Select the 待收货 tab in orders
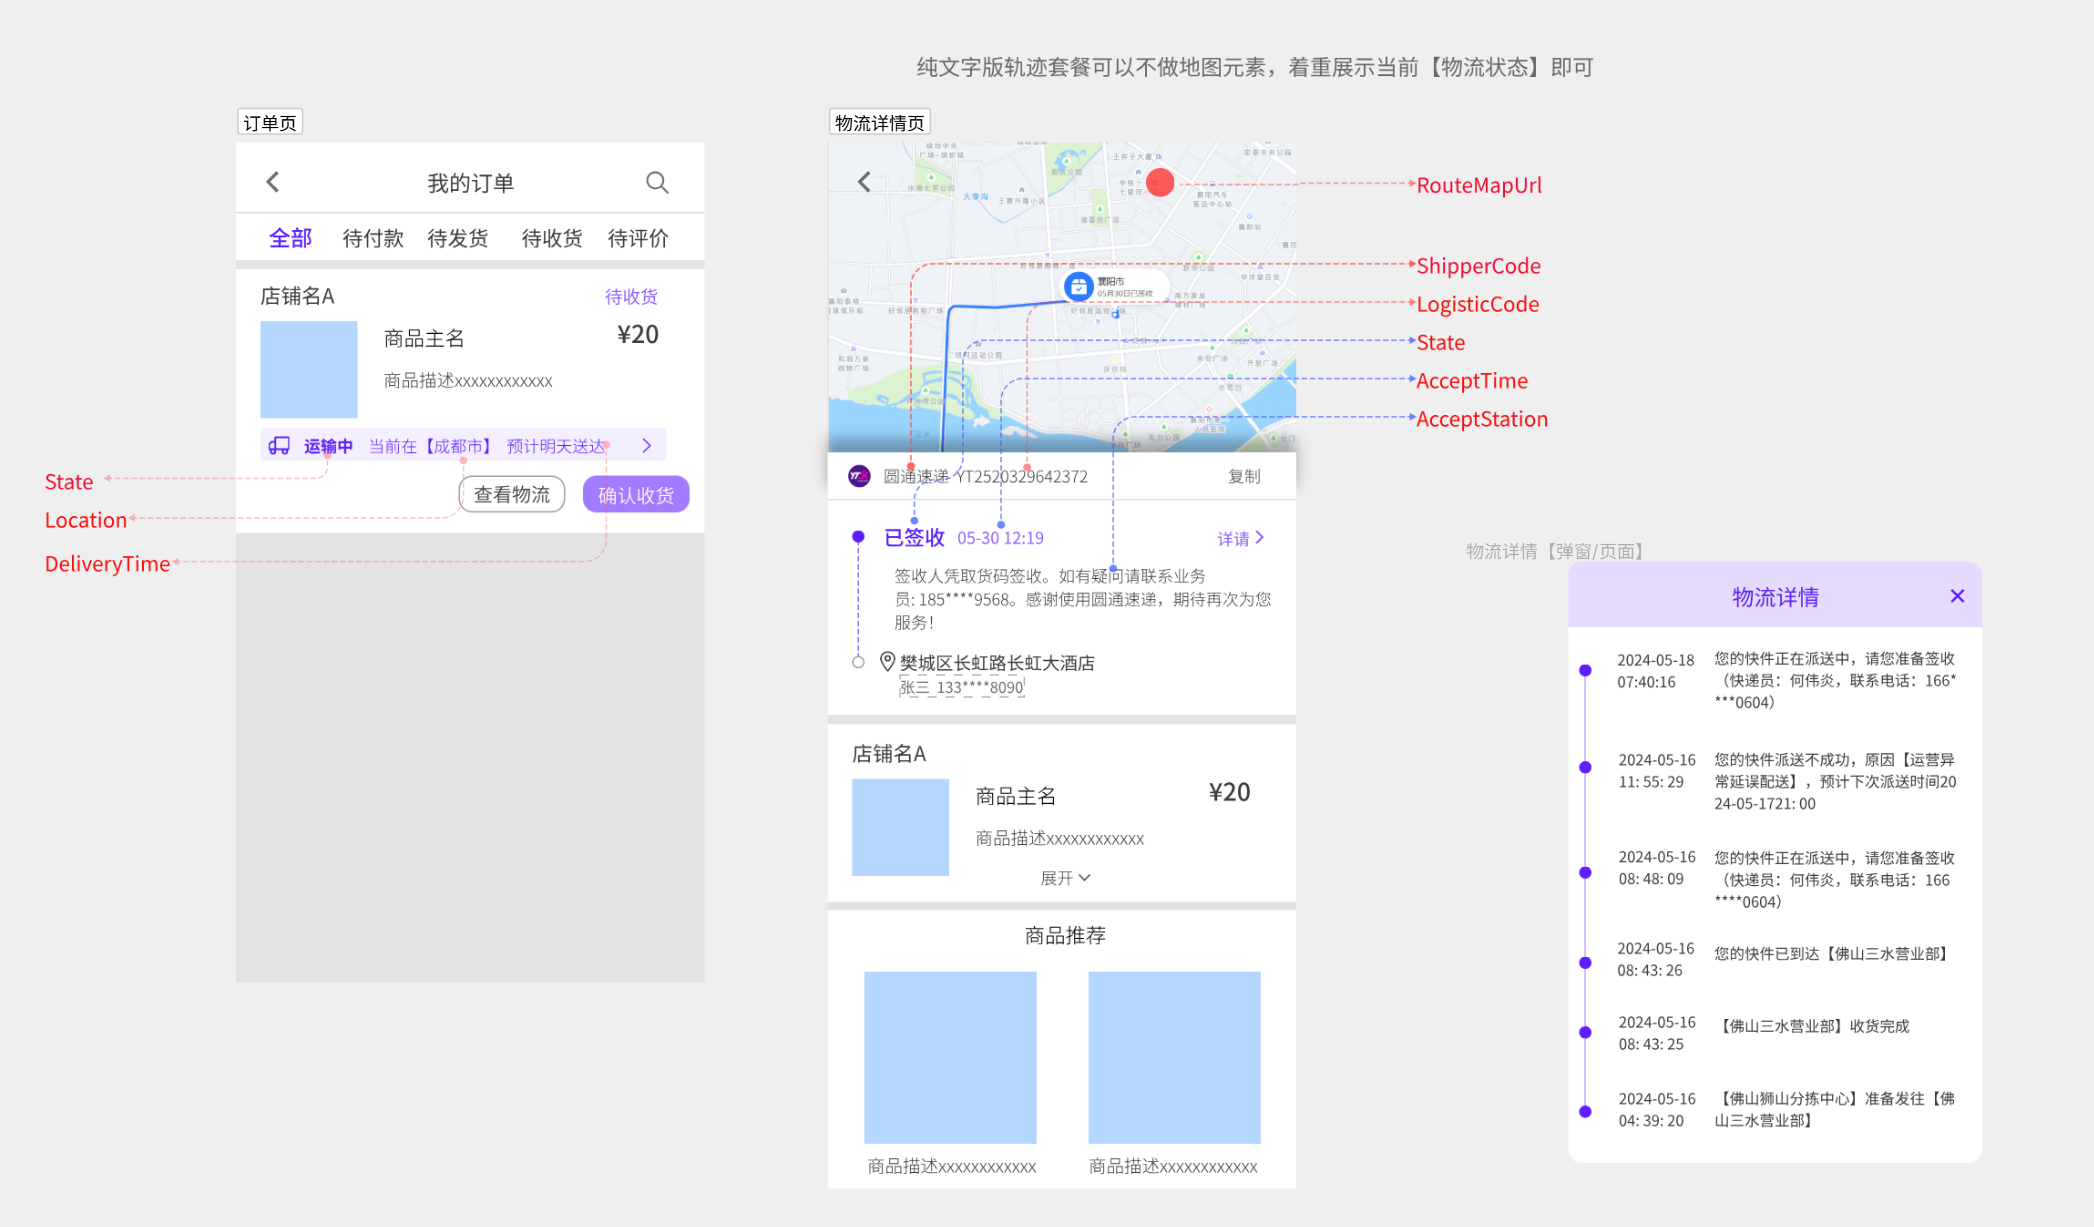 (551, 238)
